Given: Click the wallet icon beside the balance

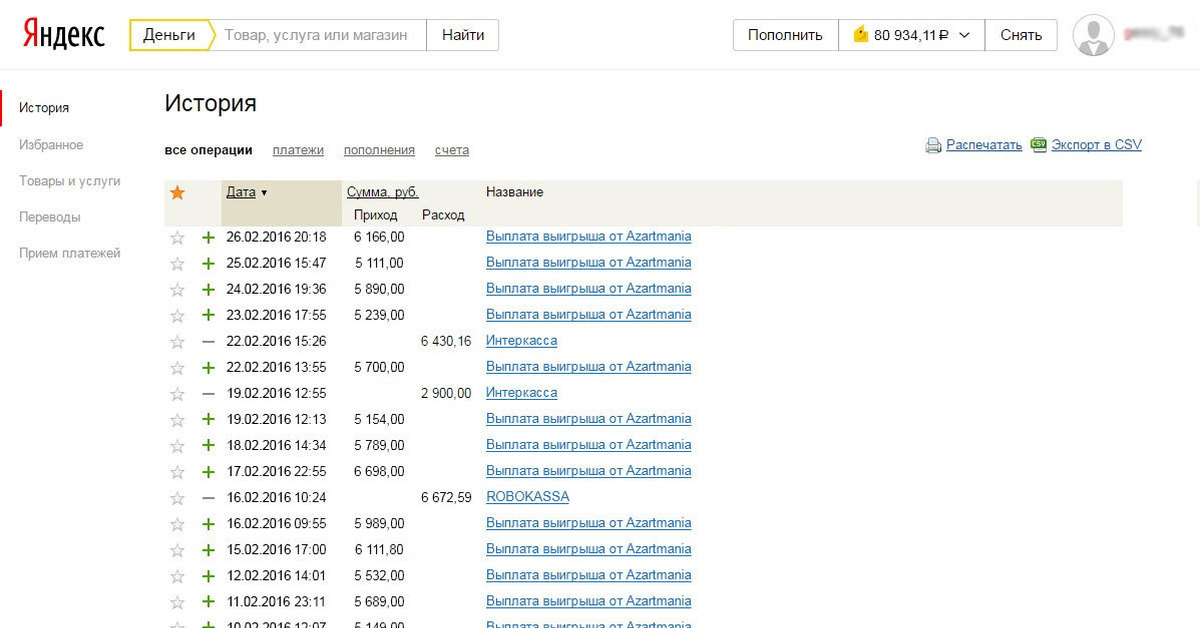Looking at the screenshot, I should (x=860, y=35).
